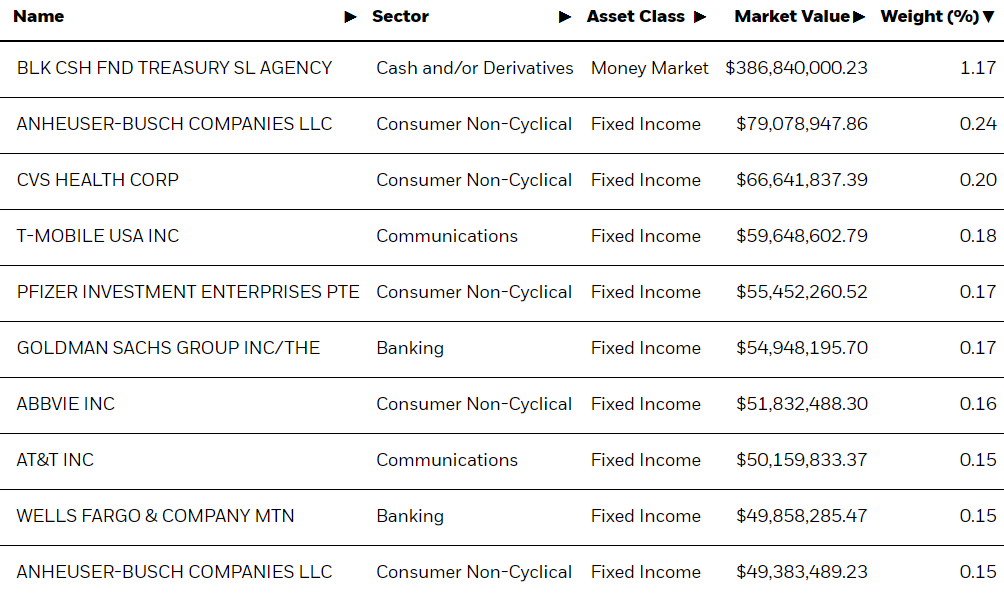Select GOLDMAN SACHS GROUP INC/THE name
The width and height of the screenshot is (1004, 595).
tap(168, 348)
